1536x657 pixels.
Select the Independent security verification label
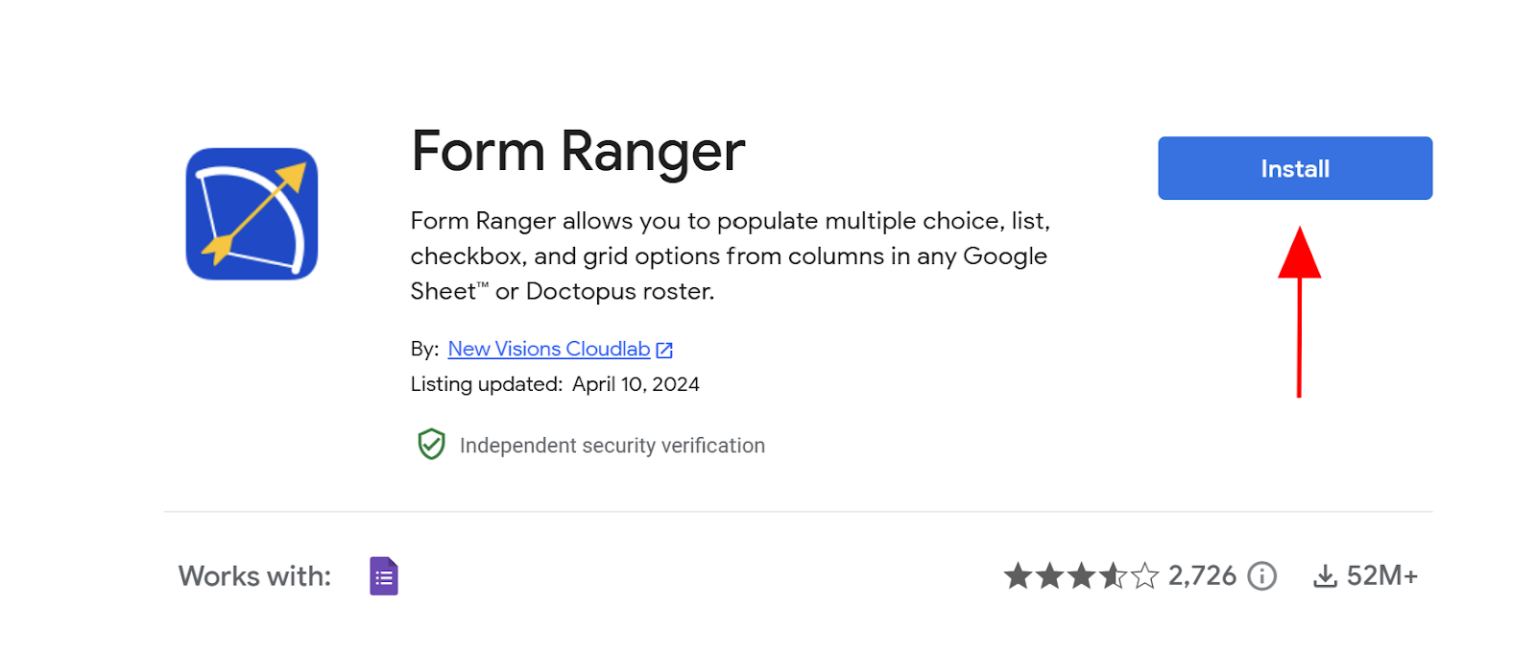pos(612,446)
